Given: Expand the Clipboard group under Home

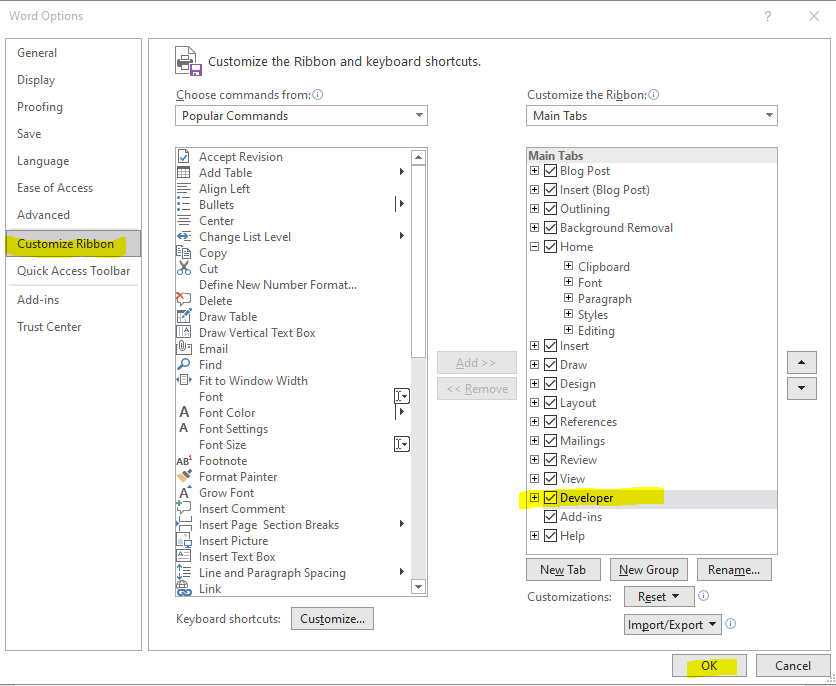Looking at the screenshot, I should 568,267.
